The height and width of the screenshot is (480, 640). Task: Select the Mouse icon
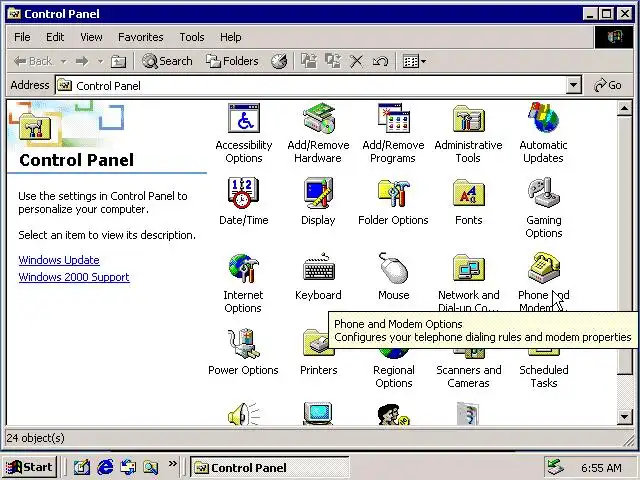click(393, 268)
